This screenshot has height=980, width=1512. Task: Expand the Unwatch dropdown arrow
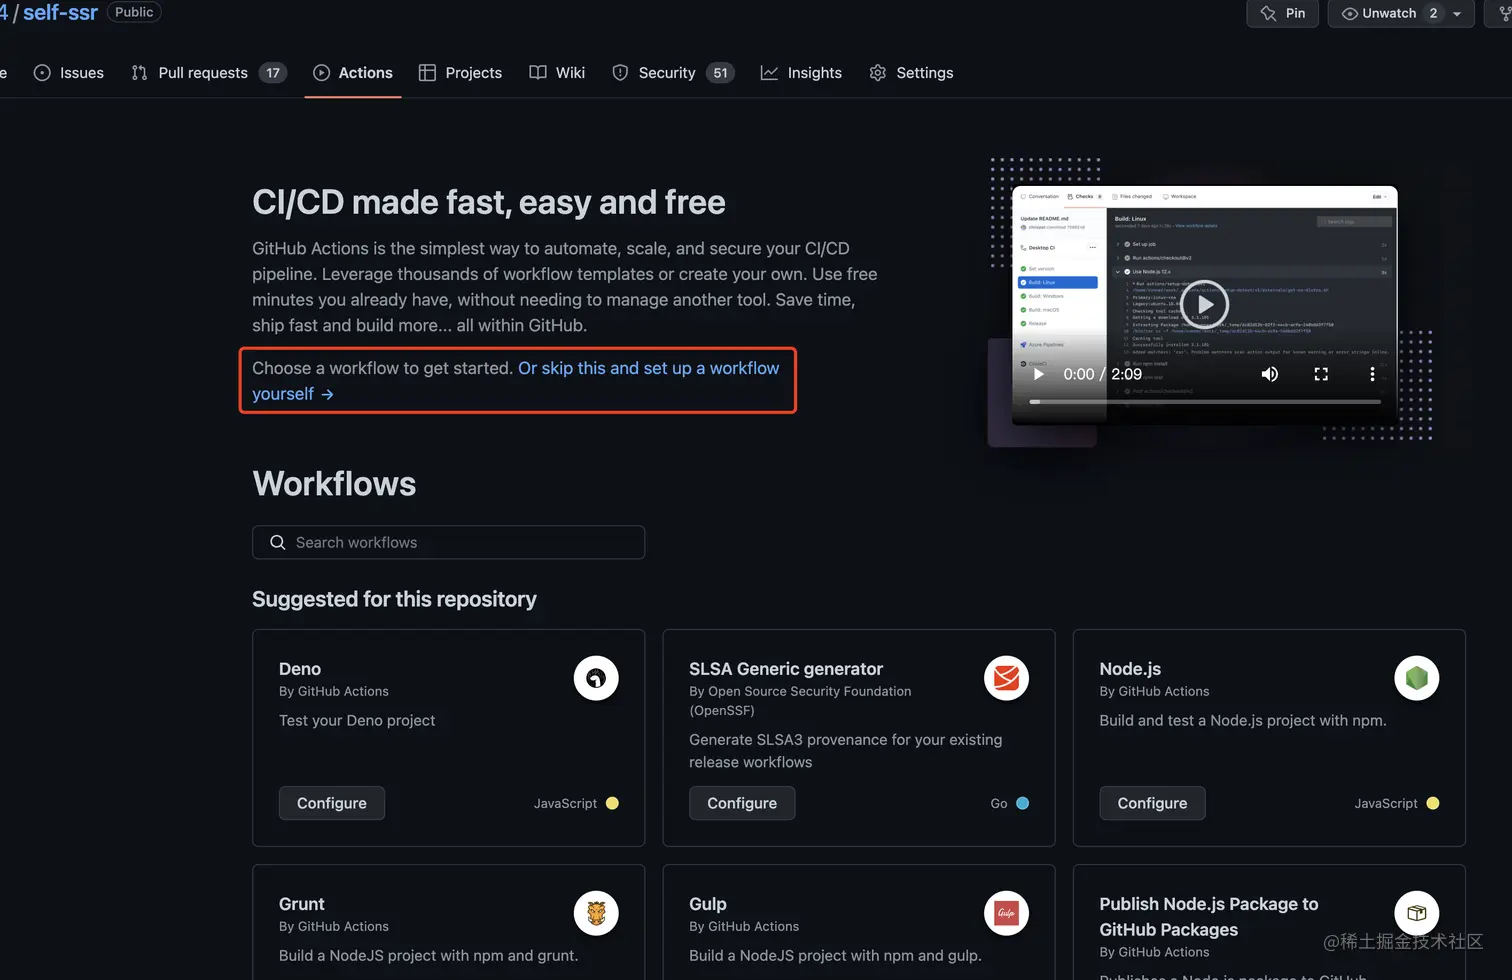pos(1457,14)
